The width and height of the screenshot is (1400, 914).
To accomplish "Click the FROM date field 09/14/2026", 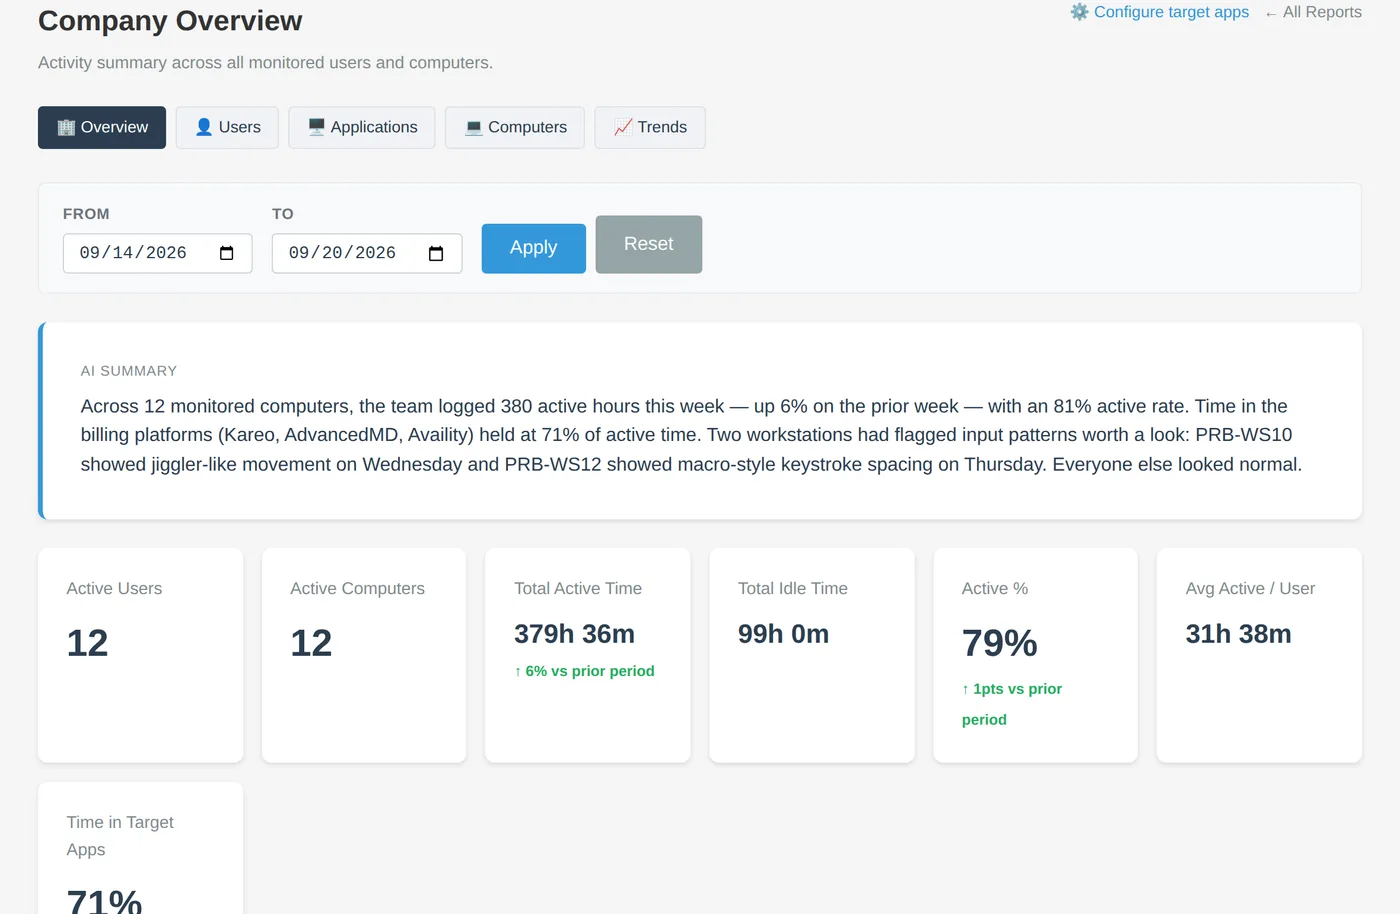I will (158, 253).
